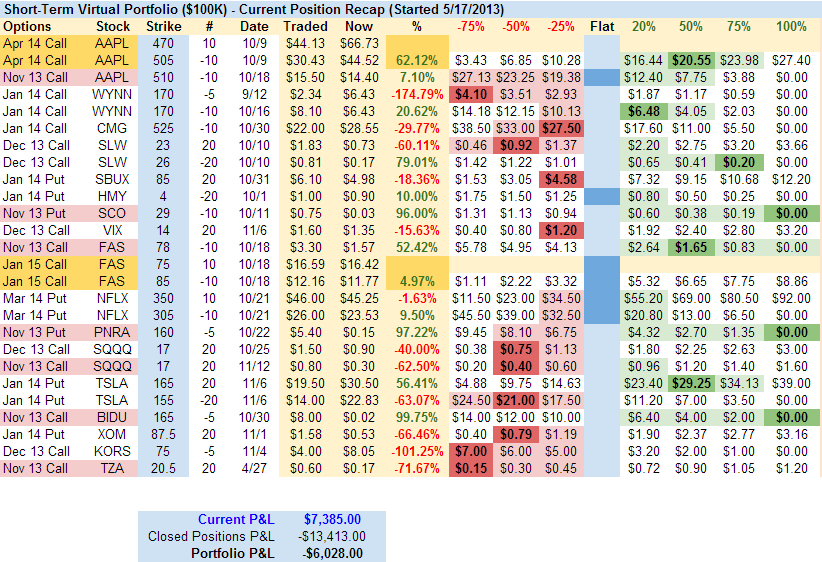
Task: Click the CMG stock cell
Action: coord(113,128)
